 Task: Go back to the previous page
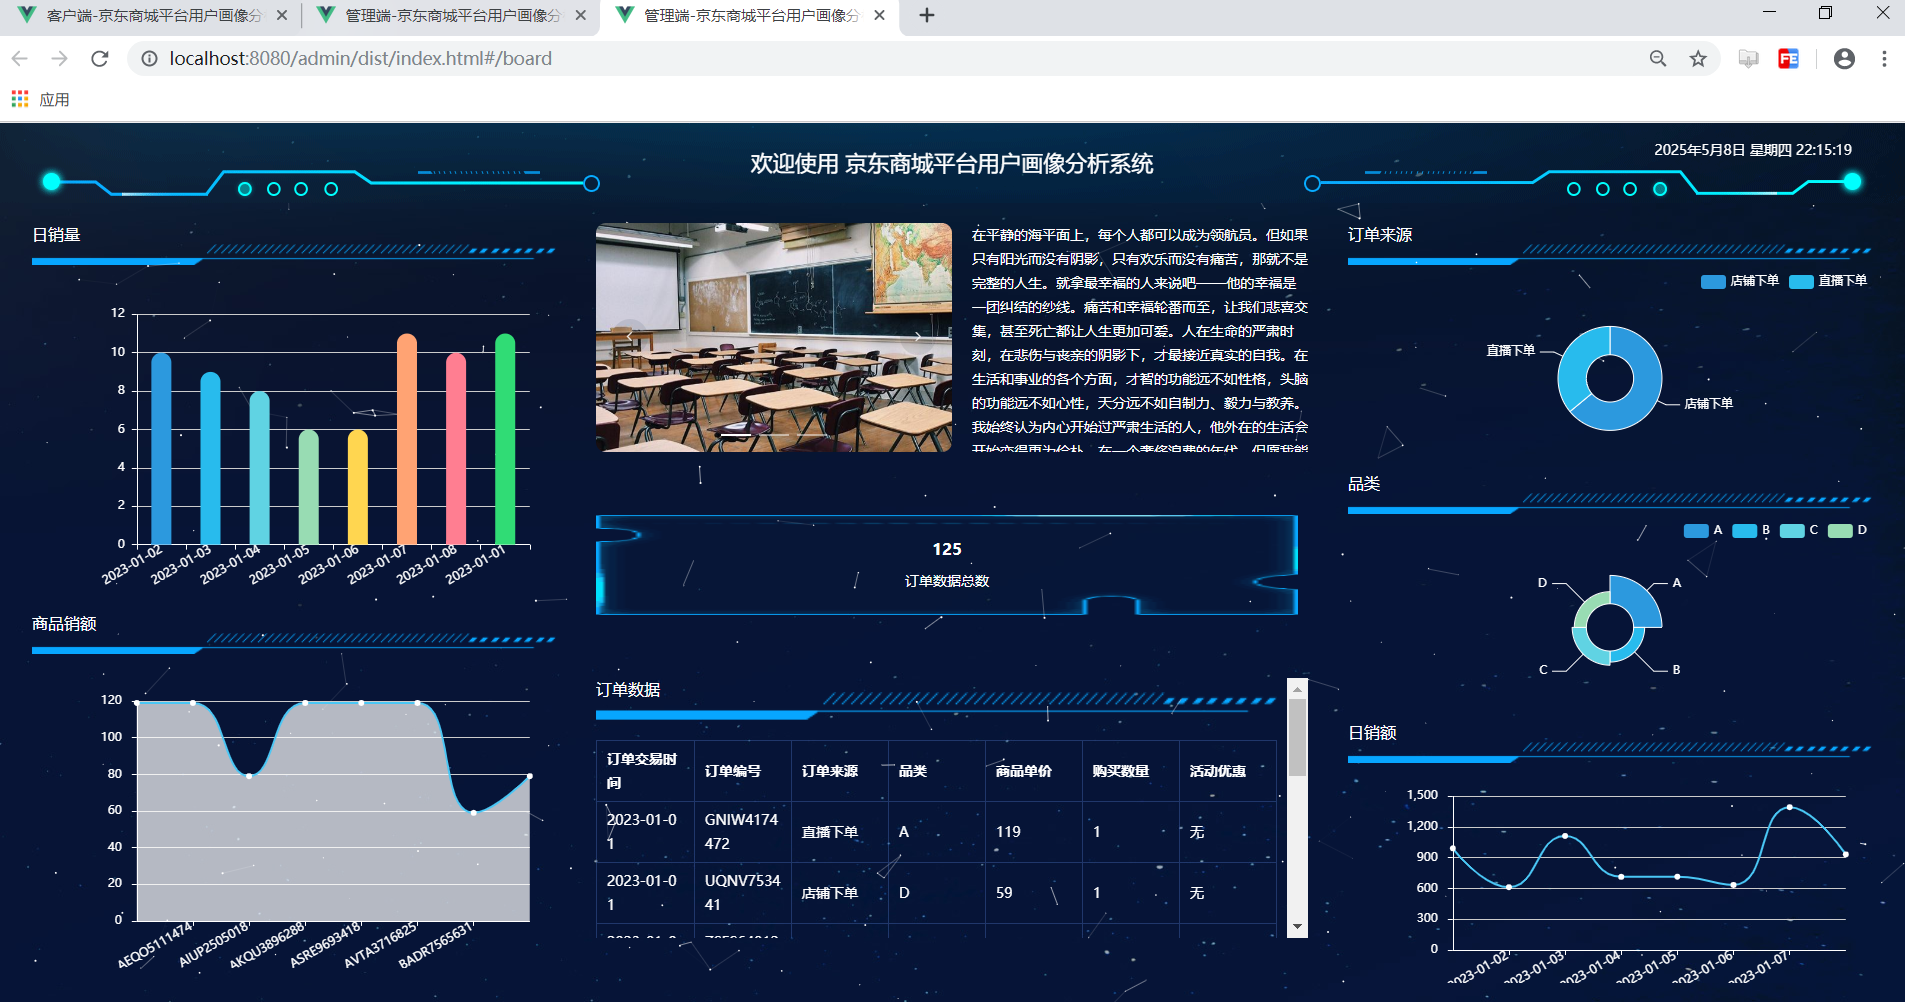tap(20, 59)
